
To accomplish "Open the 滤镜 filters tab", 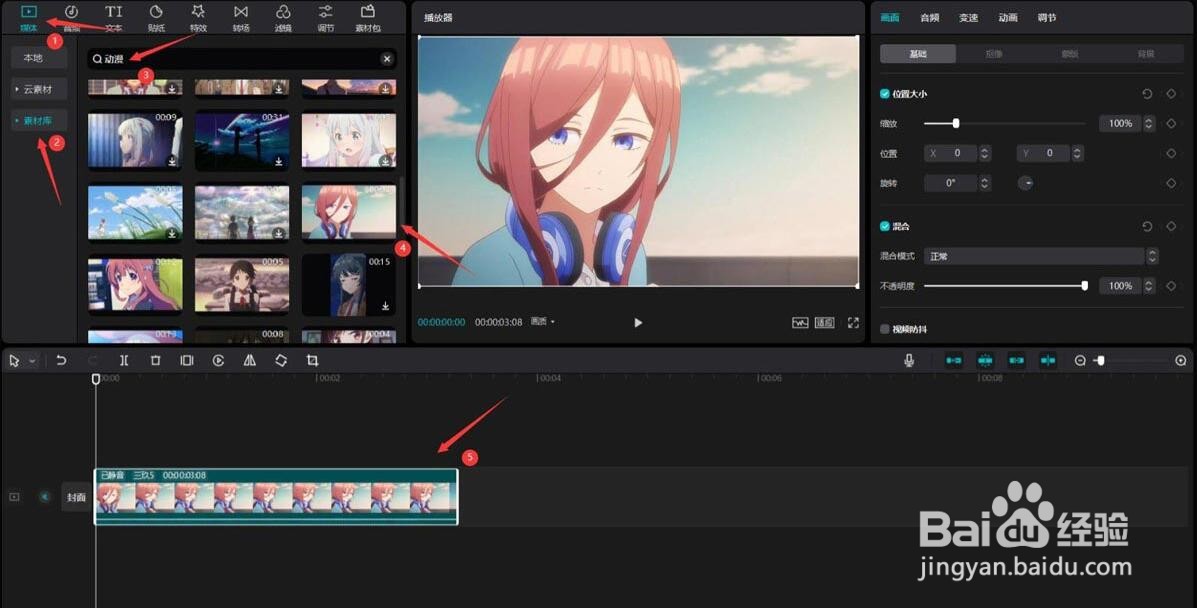I will click(283, 18).
